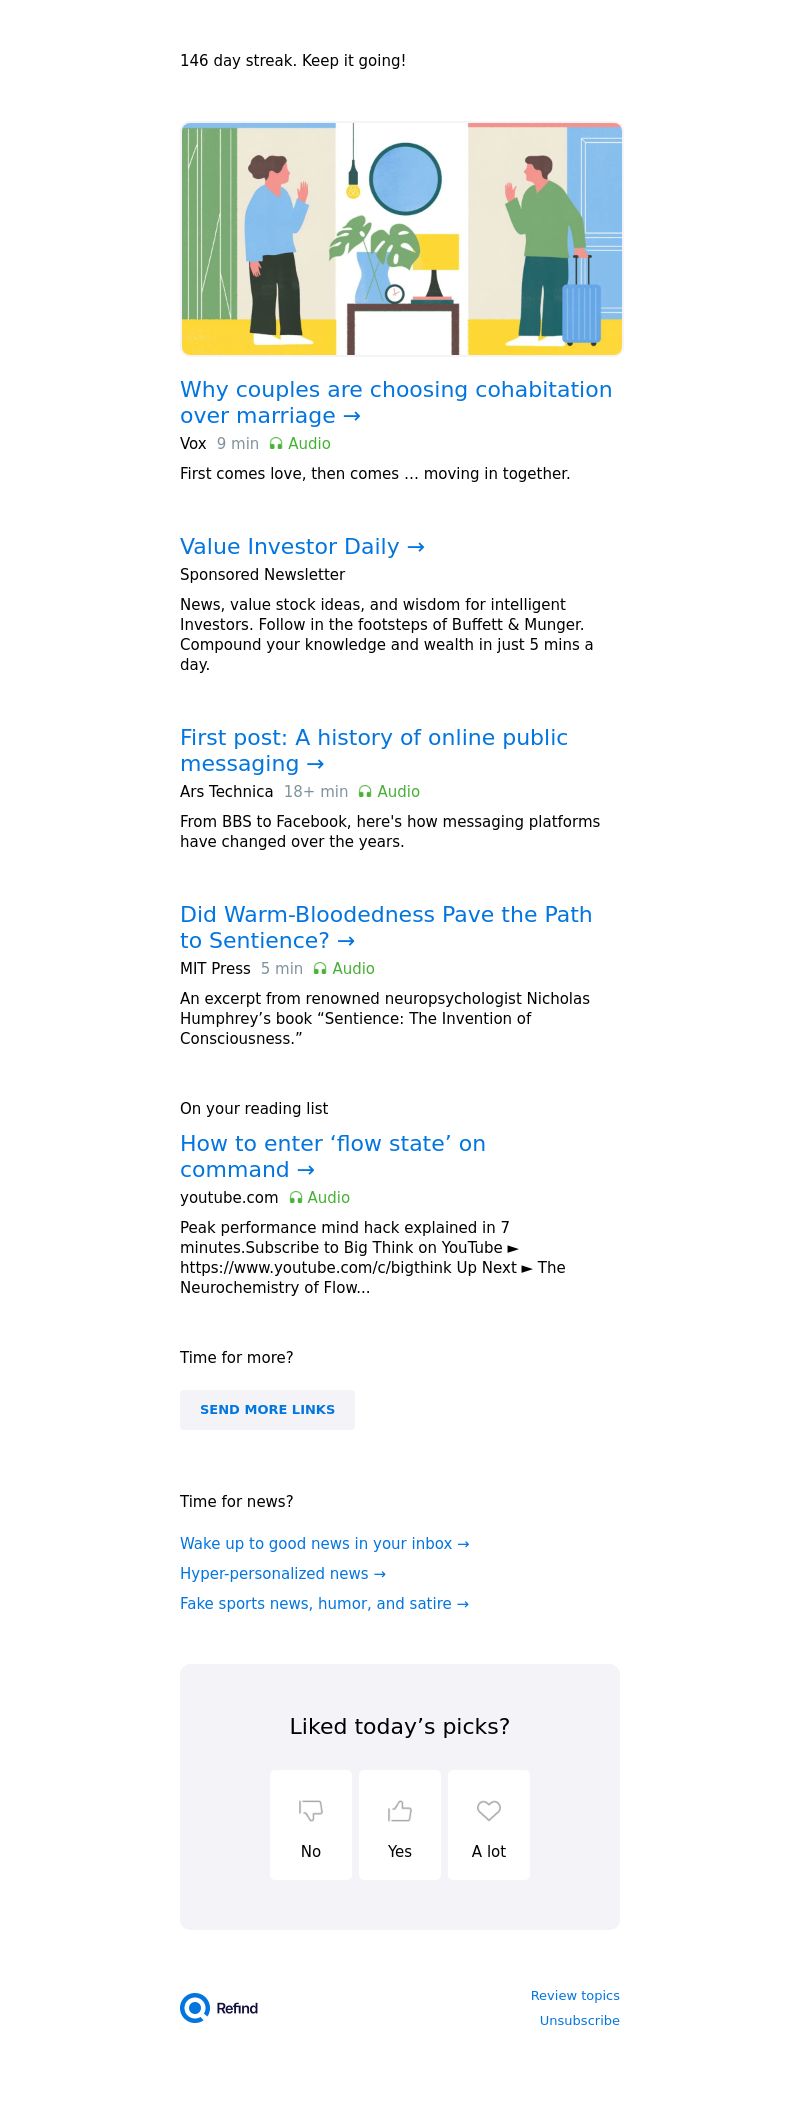Click the heart A lot icon
800x2124 pixels.
(489, 1810)
